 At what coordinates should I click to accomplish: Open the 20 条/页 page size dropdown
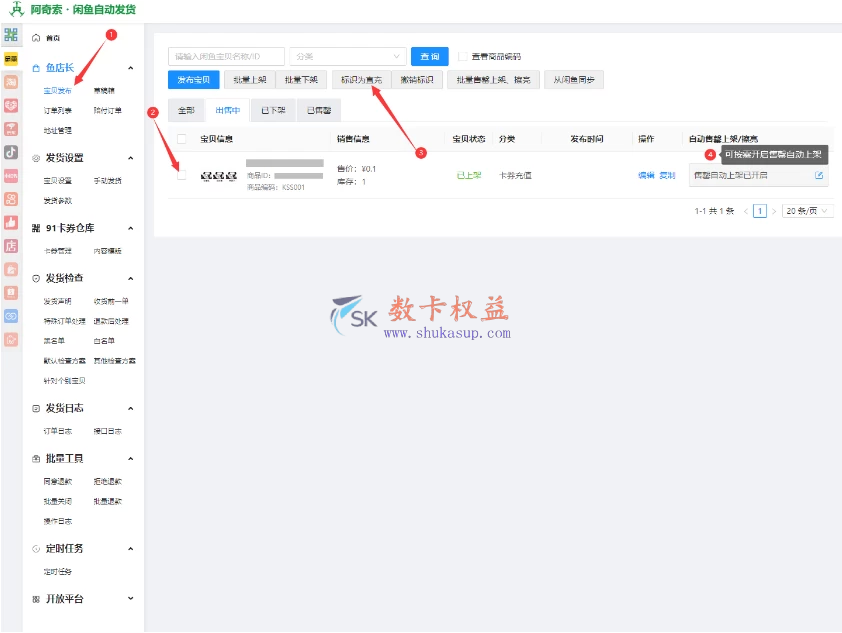tap(808, 212)
